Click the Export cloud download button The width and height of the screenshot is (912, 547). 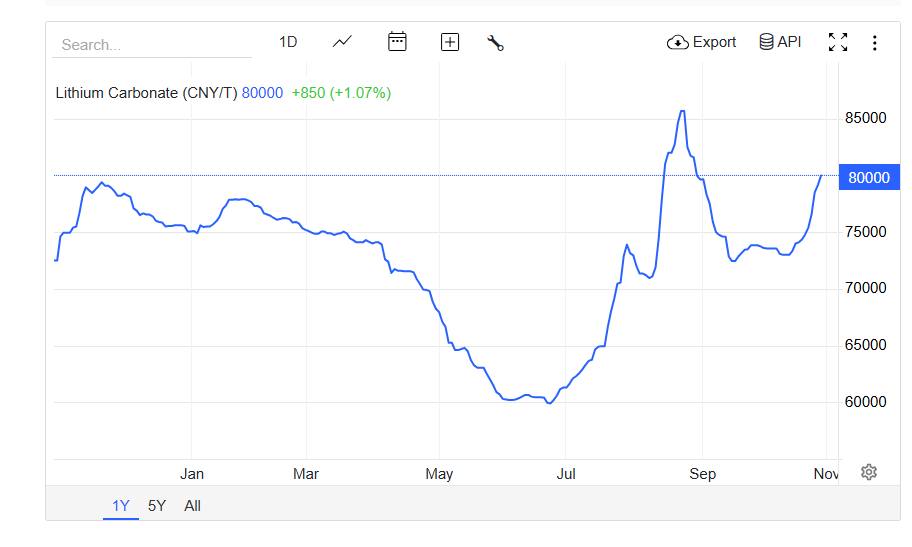click(x=702, y=42)
